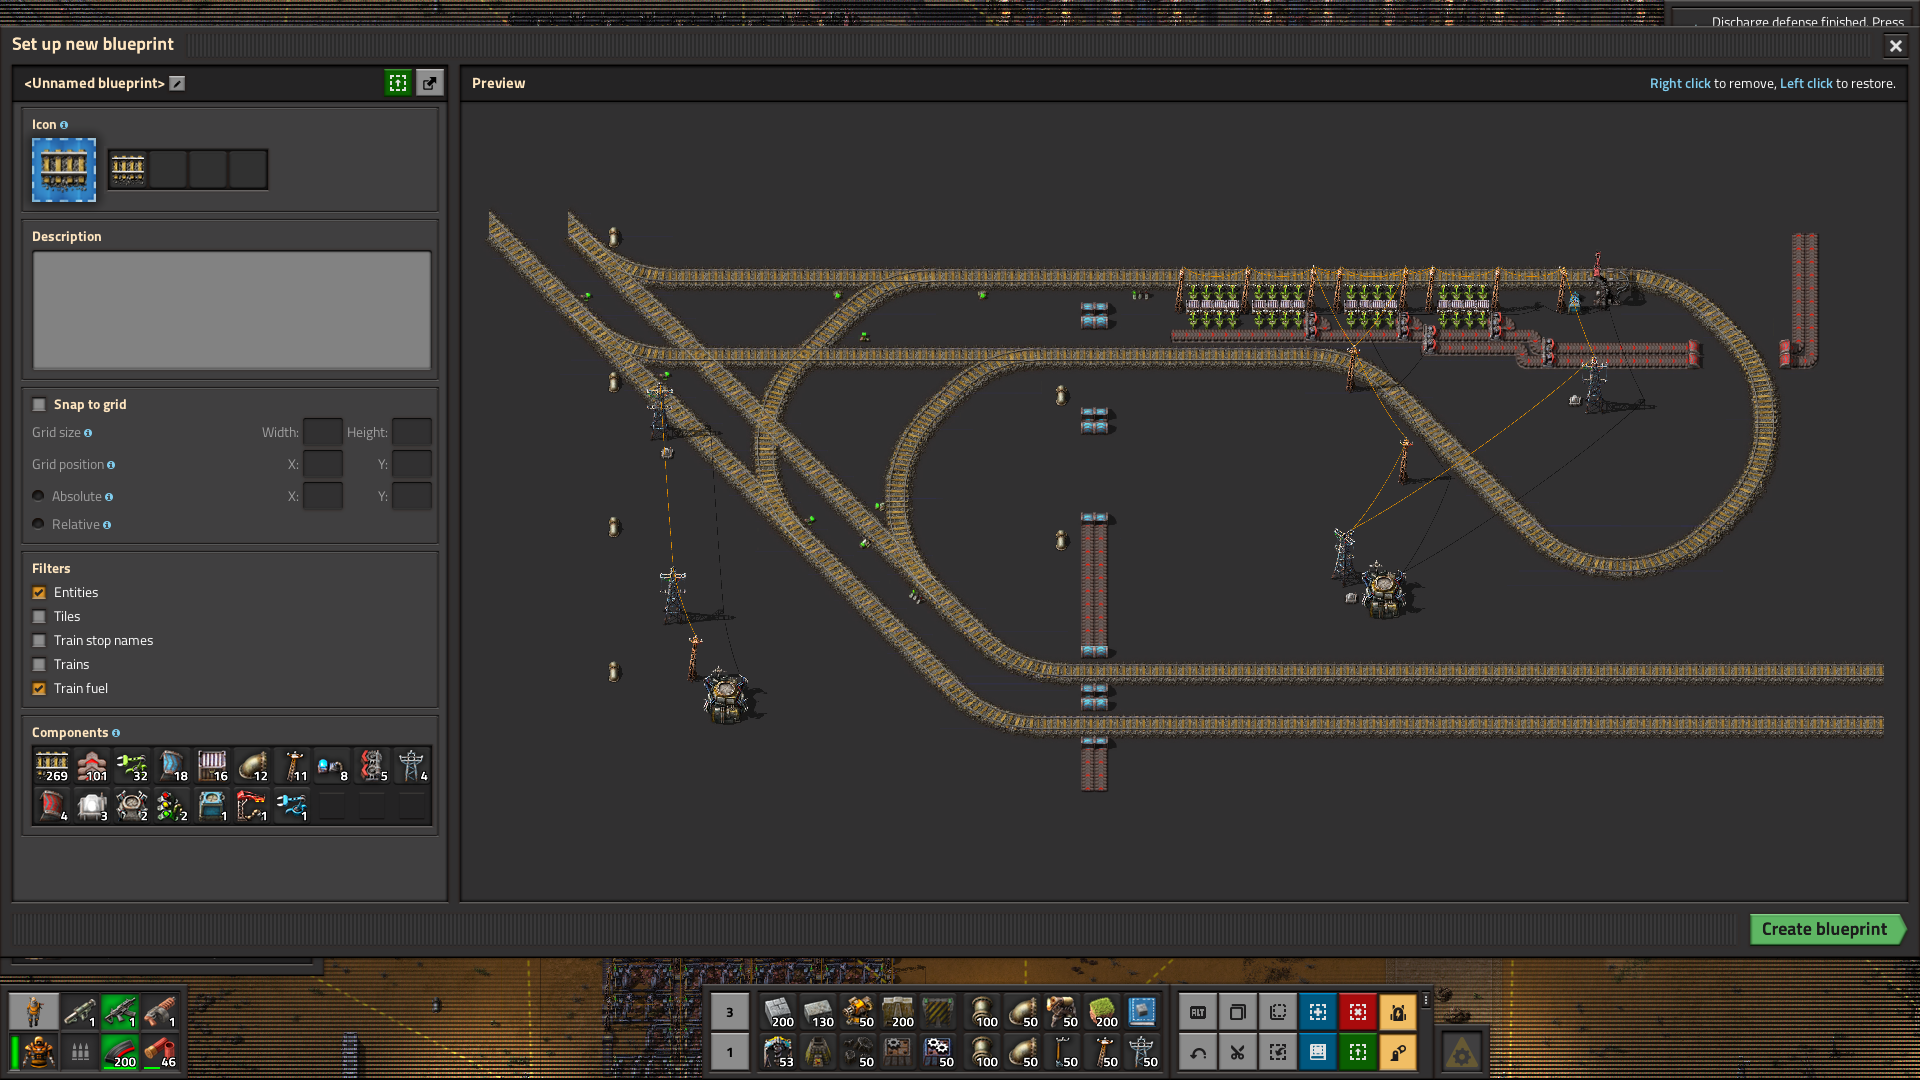This screenshot has height=1080, width=1920.
Task: Click the lamp component showing 3
Action: point(92,806)
